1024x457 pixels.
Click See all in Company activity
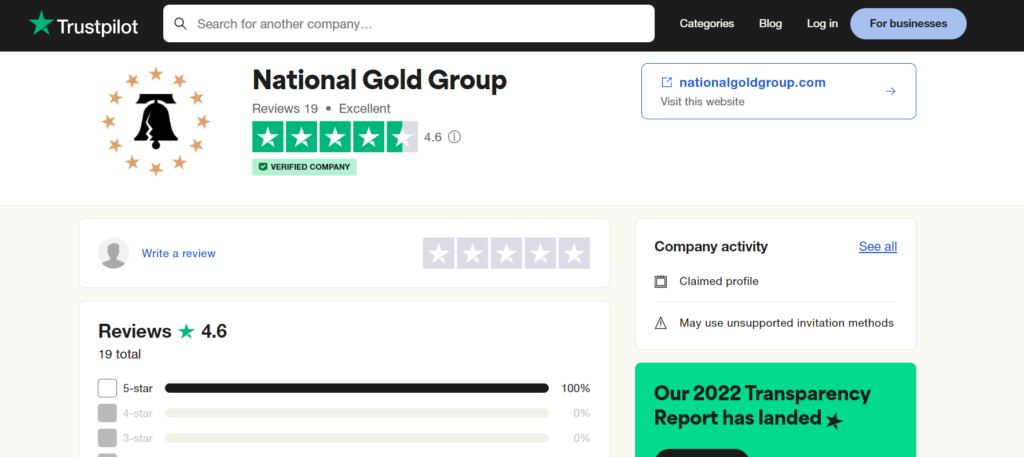878,247
